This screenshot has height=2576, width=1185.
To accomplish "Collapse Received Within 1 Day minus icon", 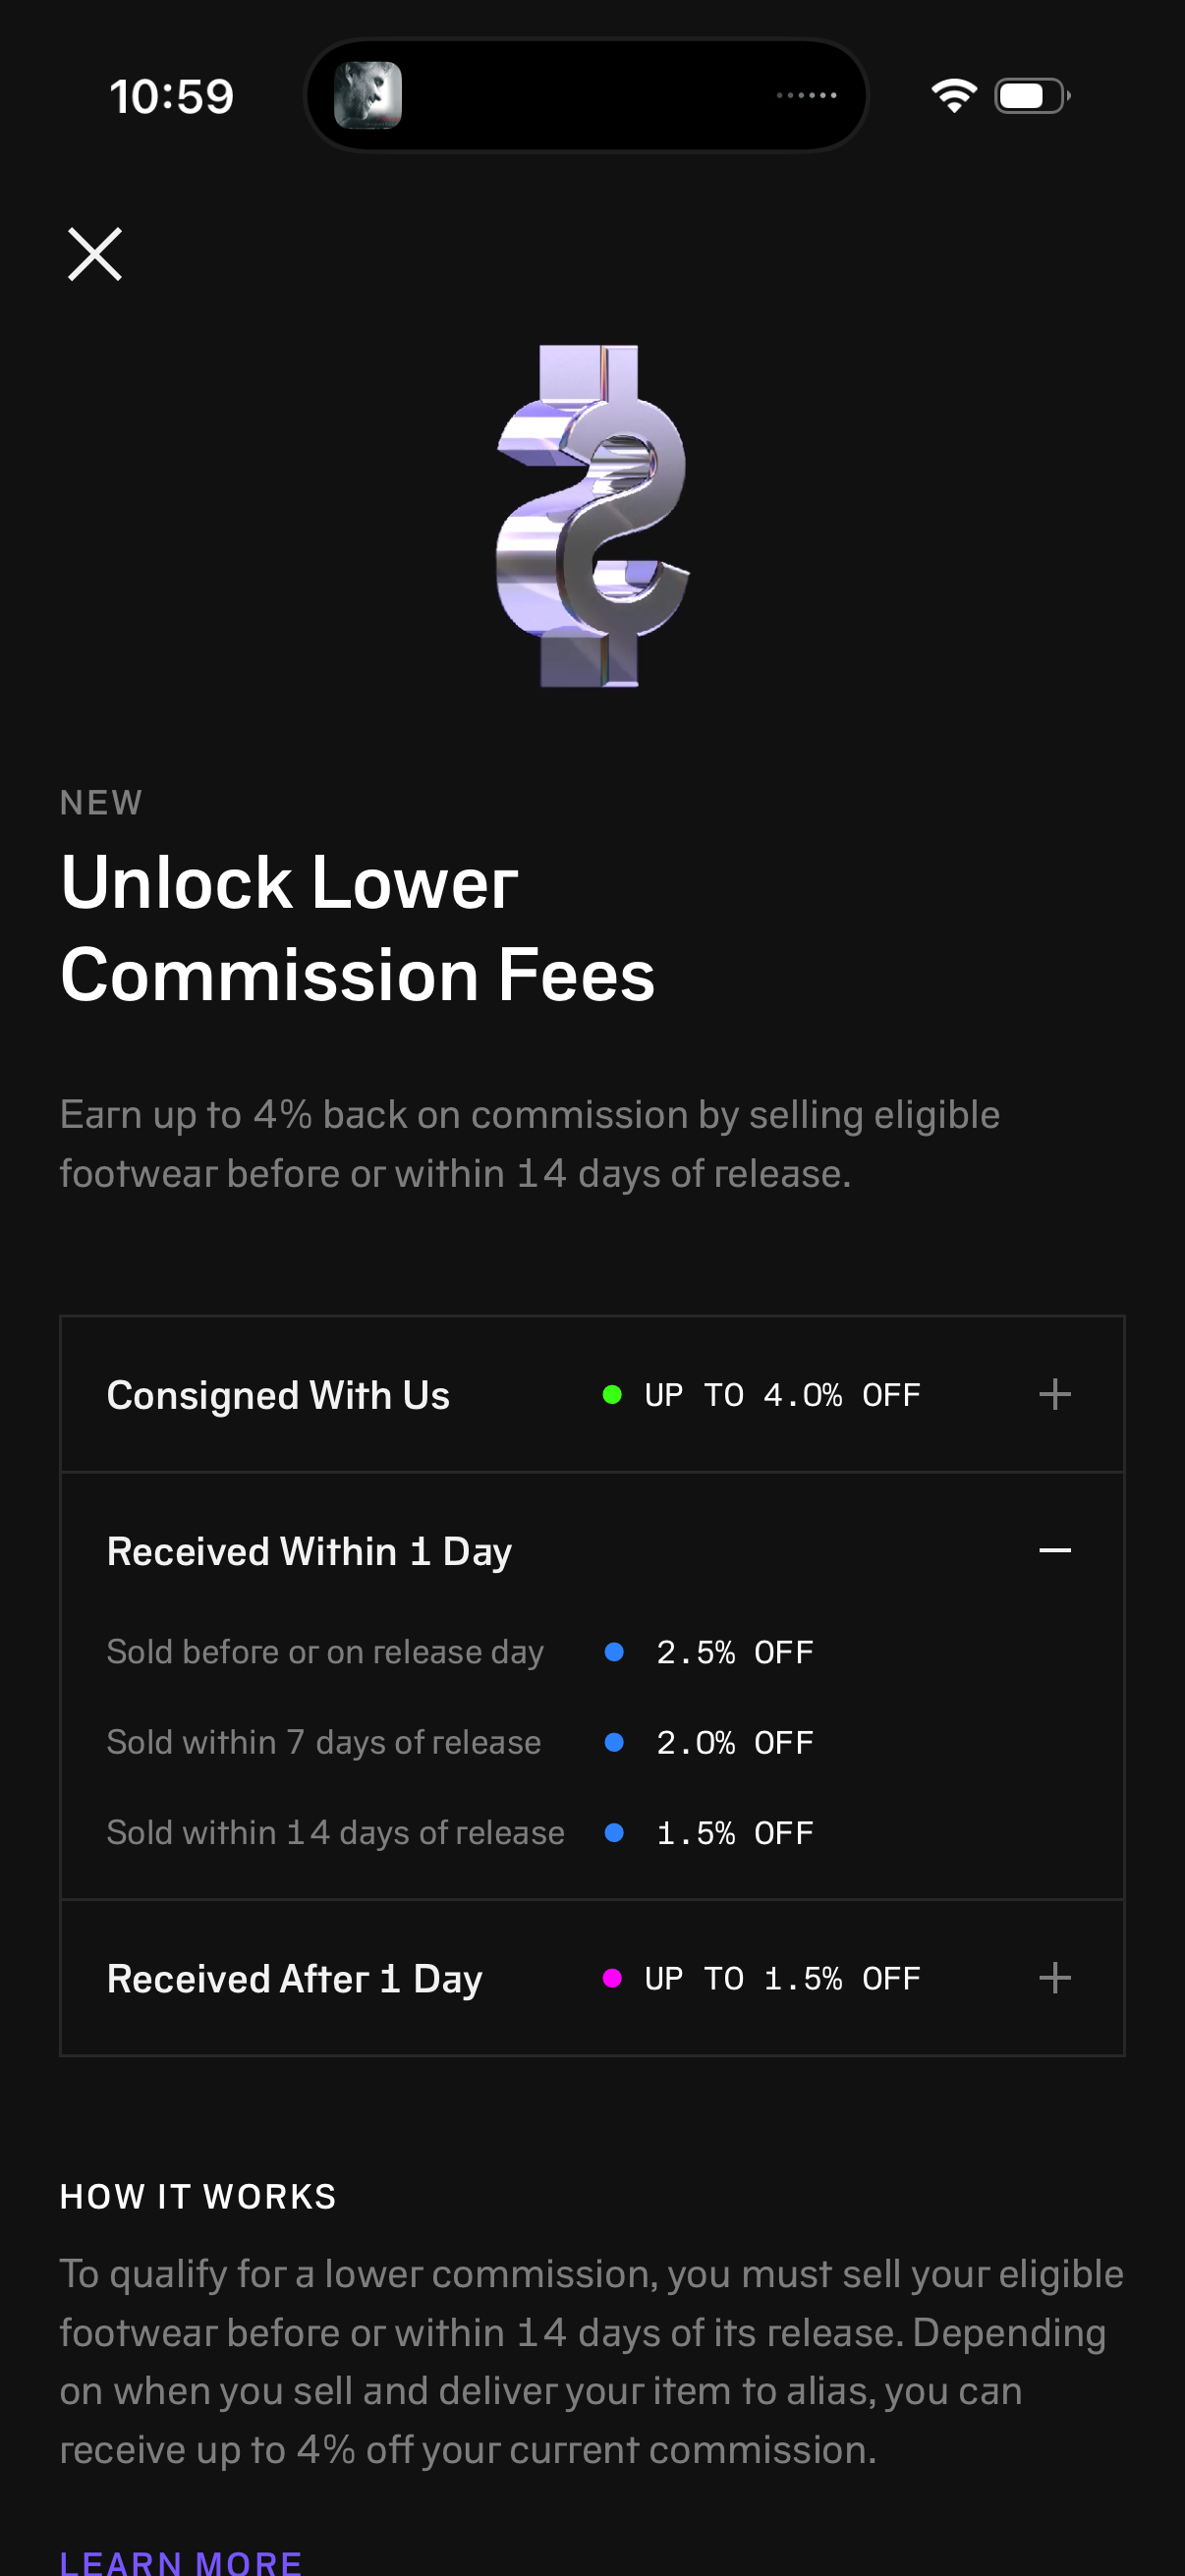I will (1054, 1550).
